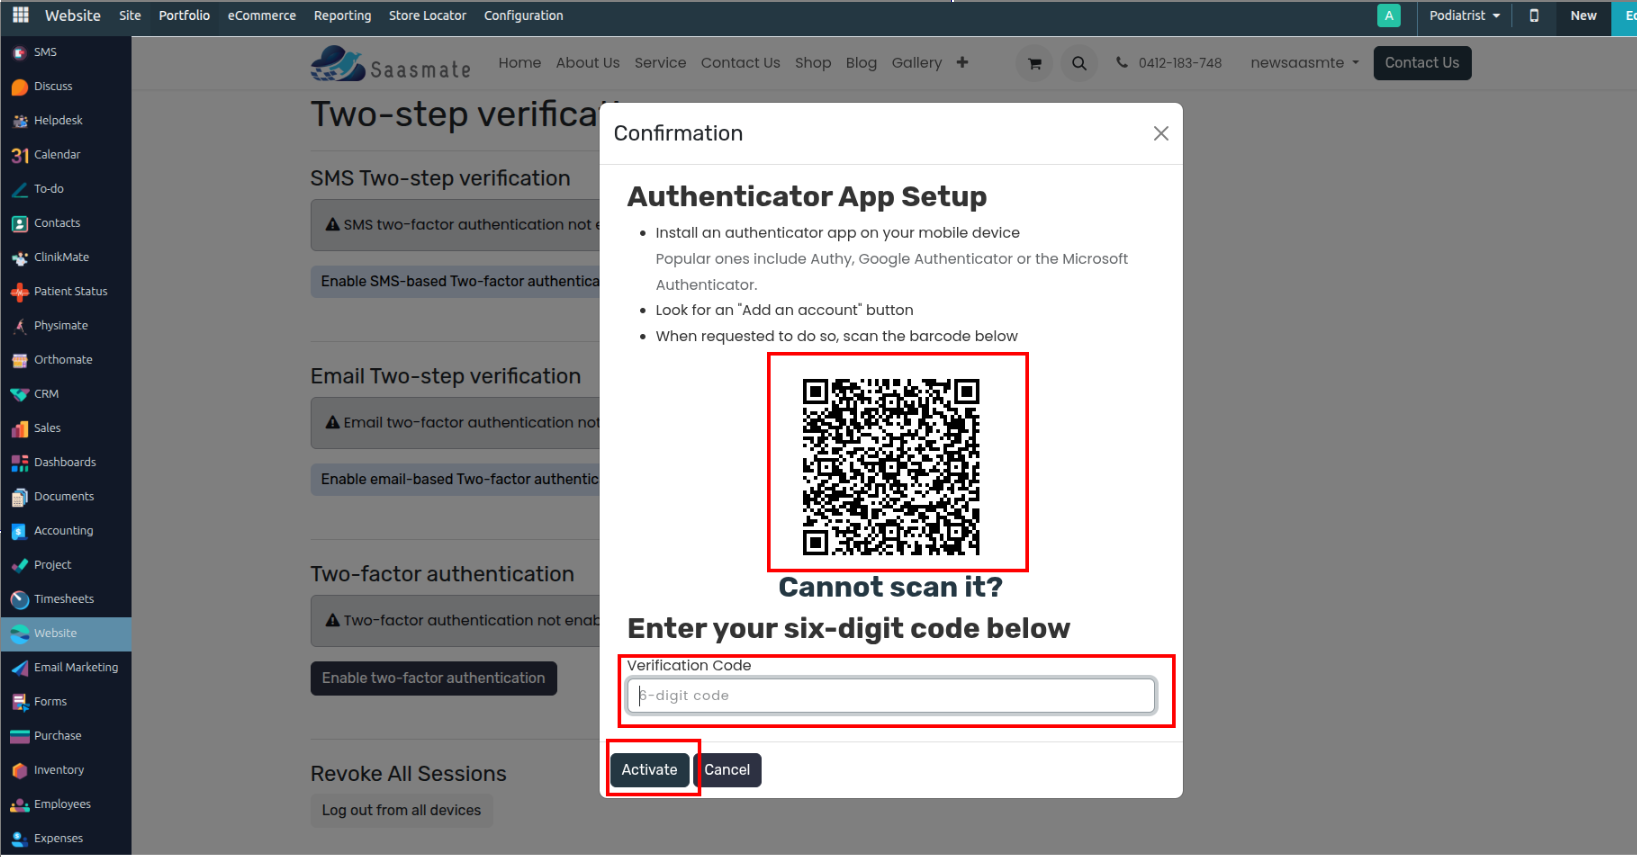This screenshot has width=1637, height=857.
Task: Open the Reporting menu
Action: pyautogui.click(x=342, y=16)
